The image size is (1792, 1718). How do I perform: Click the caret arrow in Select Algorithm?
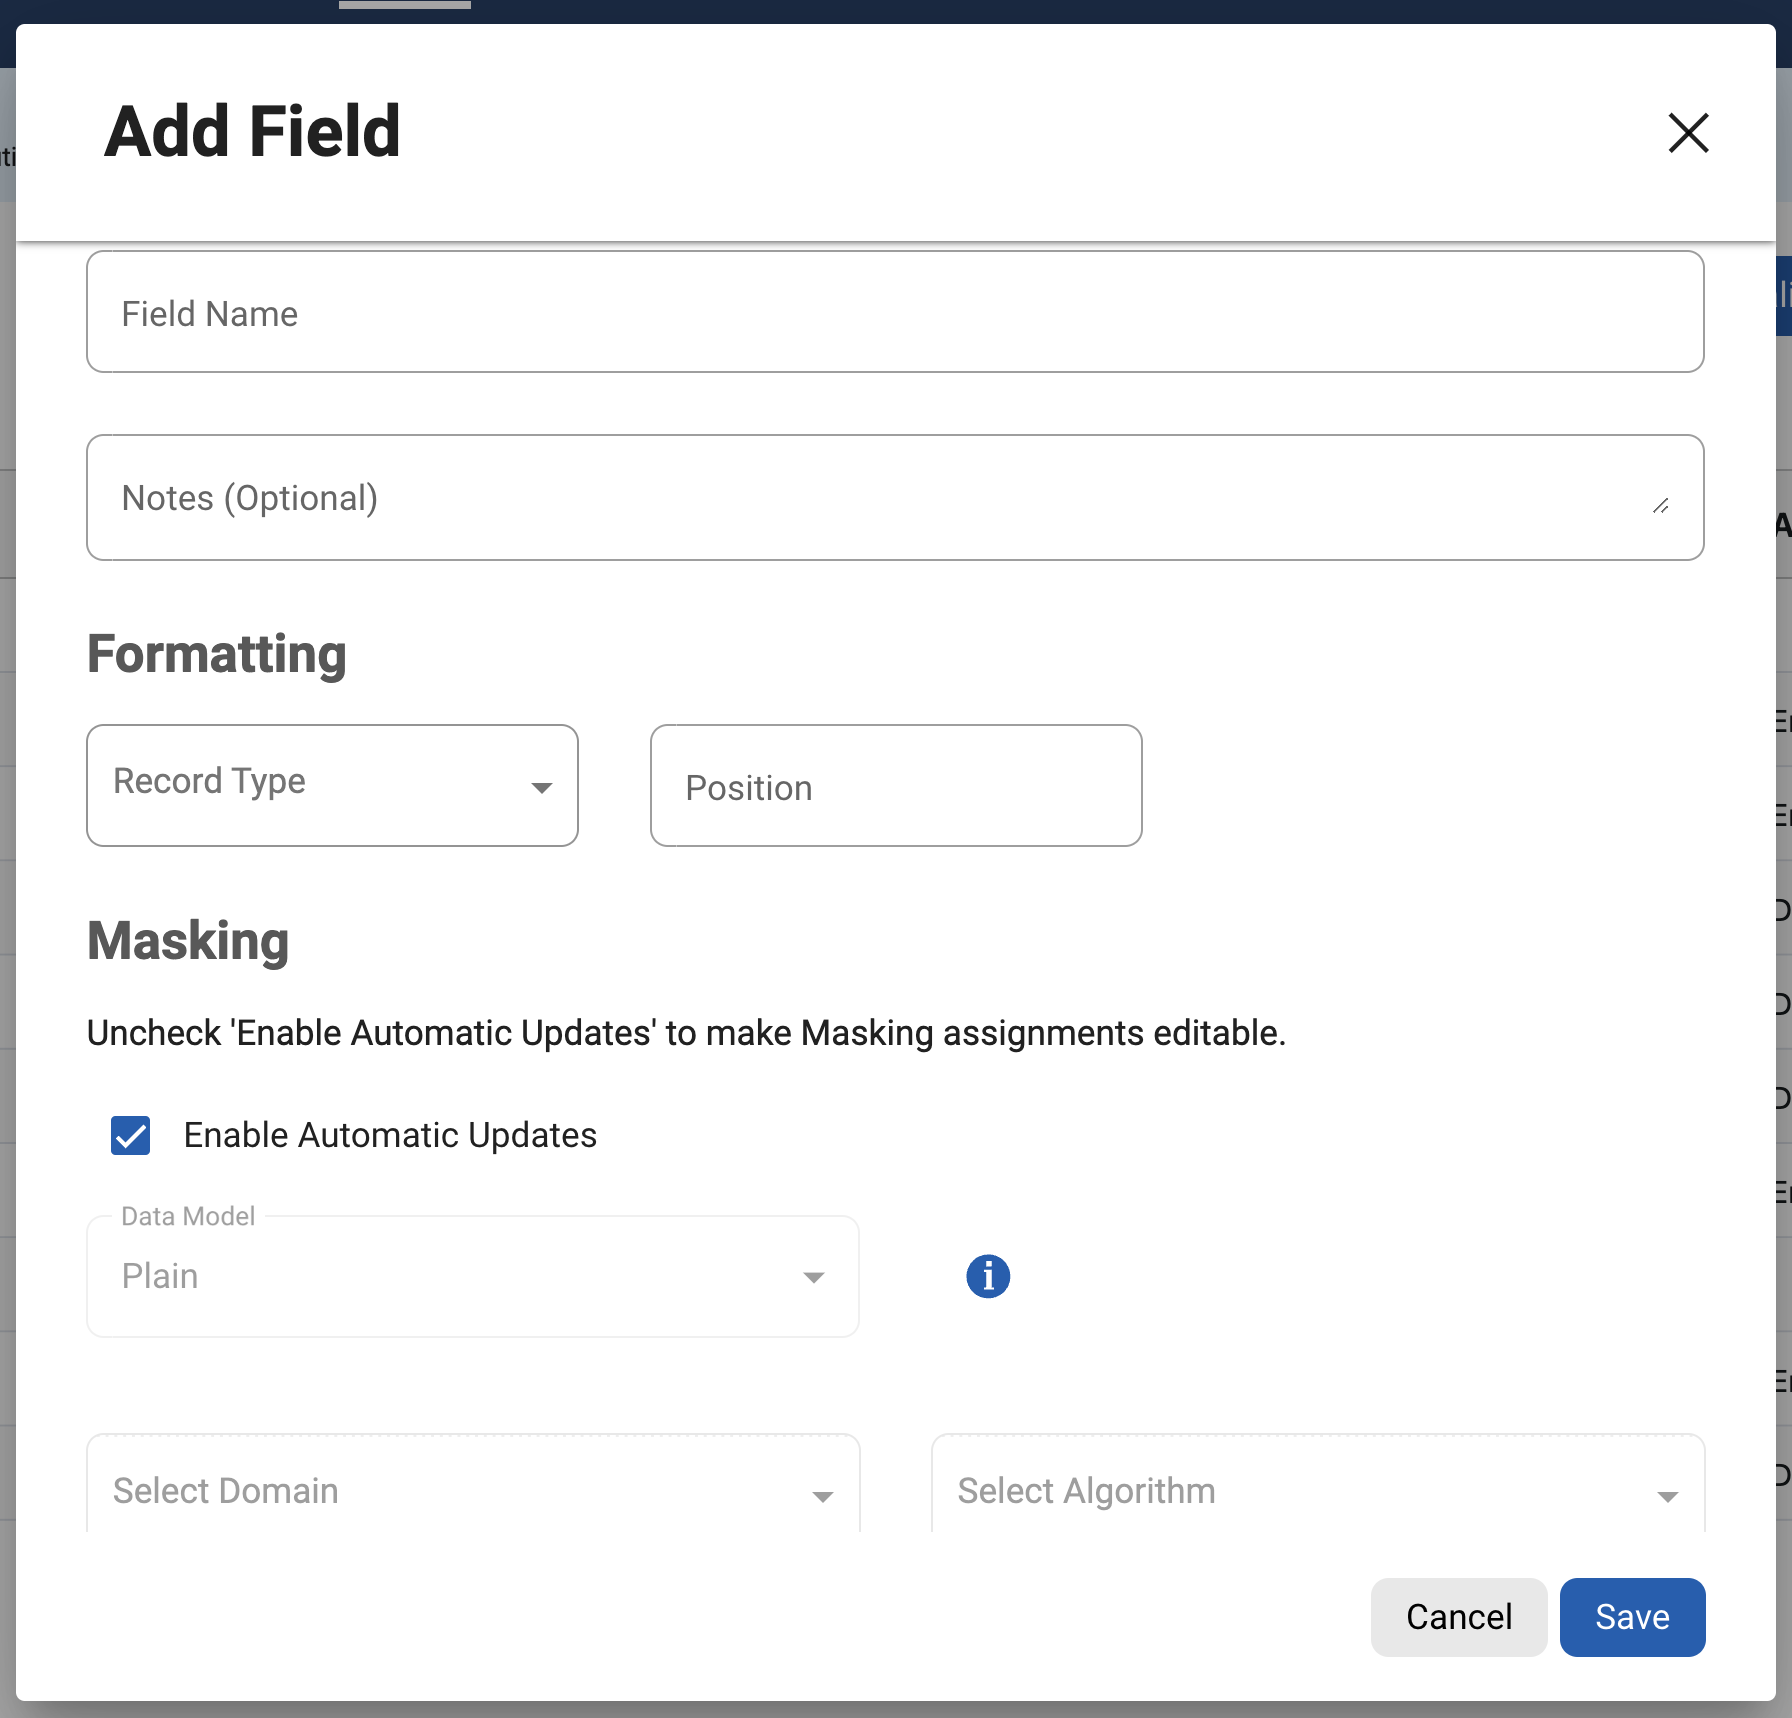(x=1667, y=1496)
